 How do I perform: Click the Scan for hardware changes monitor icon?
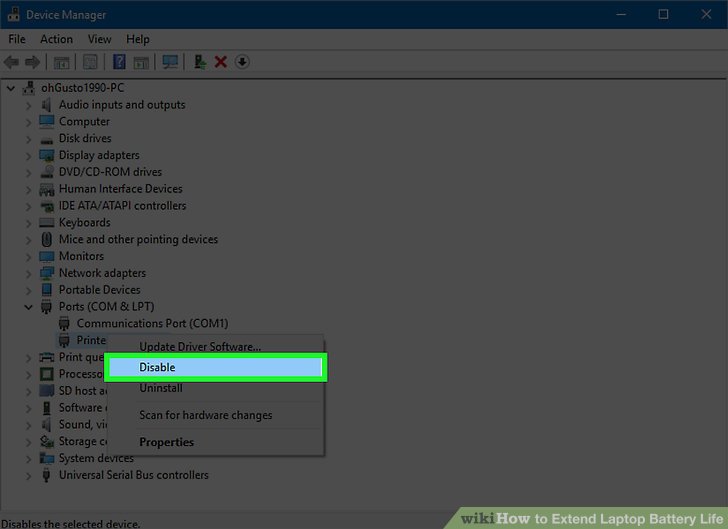170,62
